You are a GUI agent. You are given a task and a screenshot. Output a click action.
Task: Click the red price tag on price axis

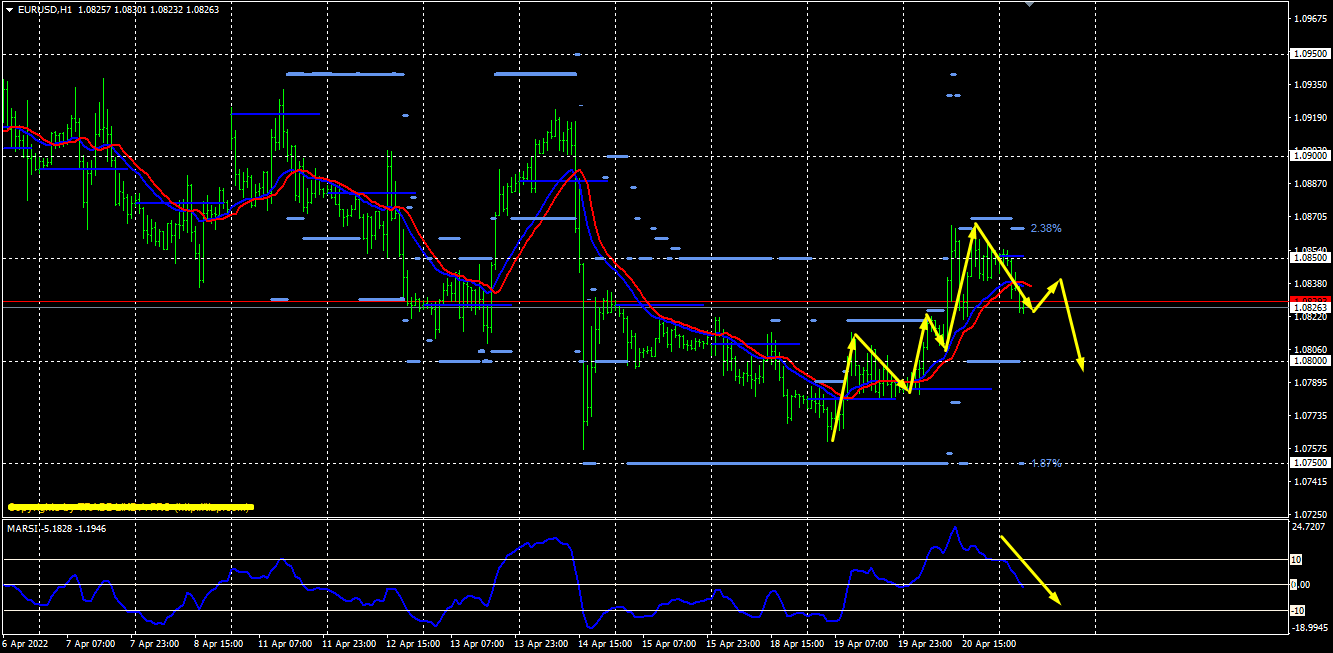1311,299
